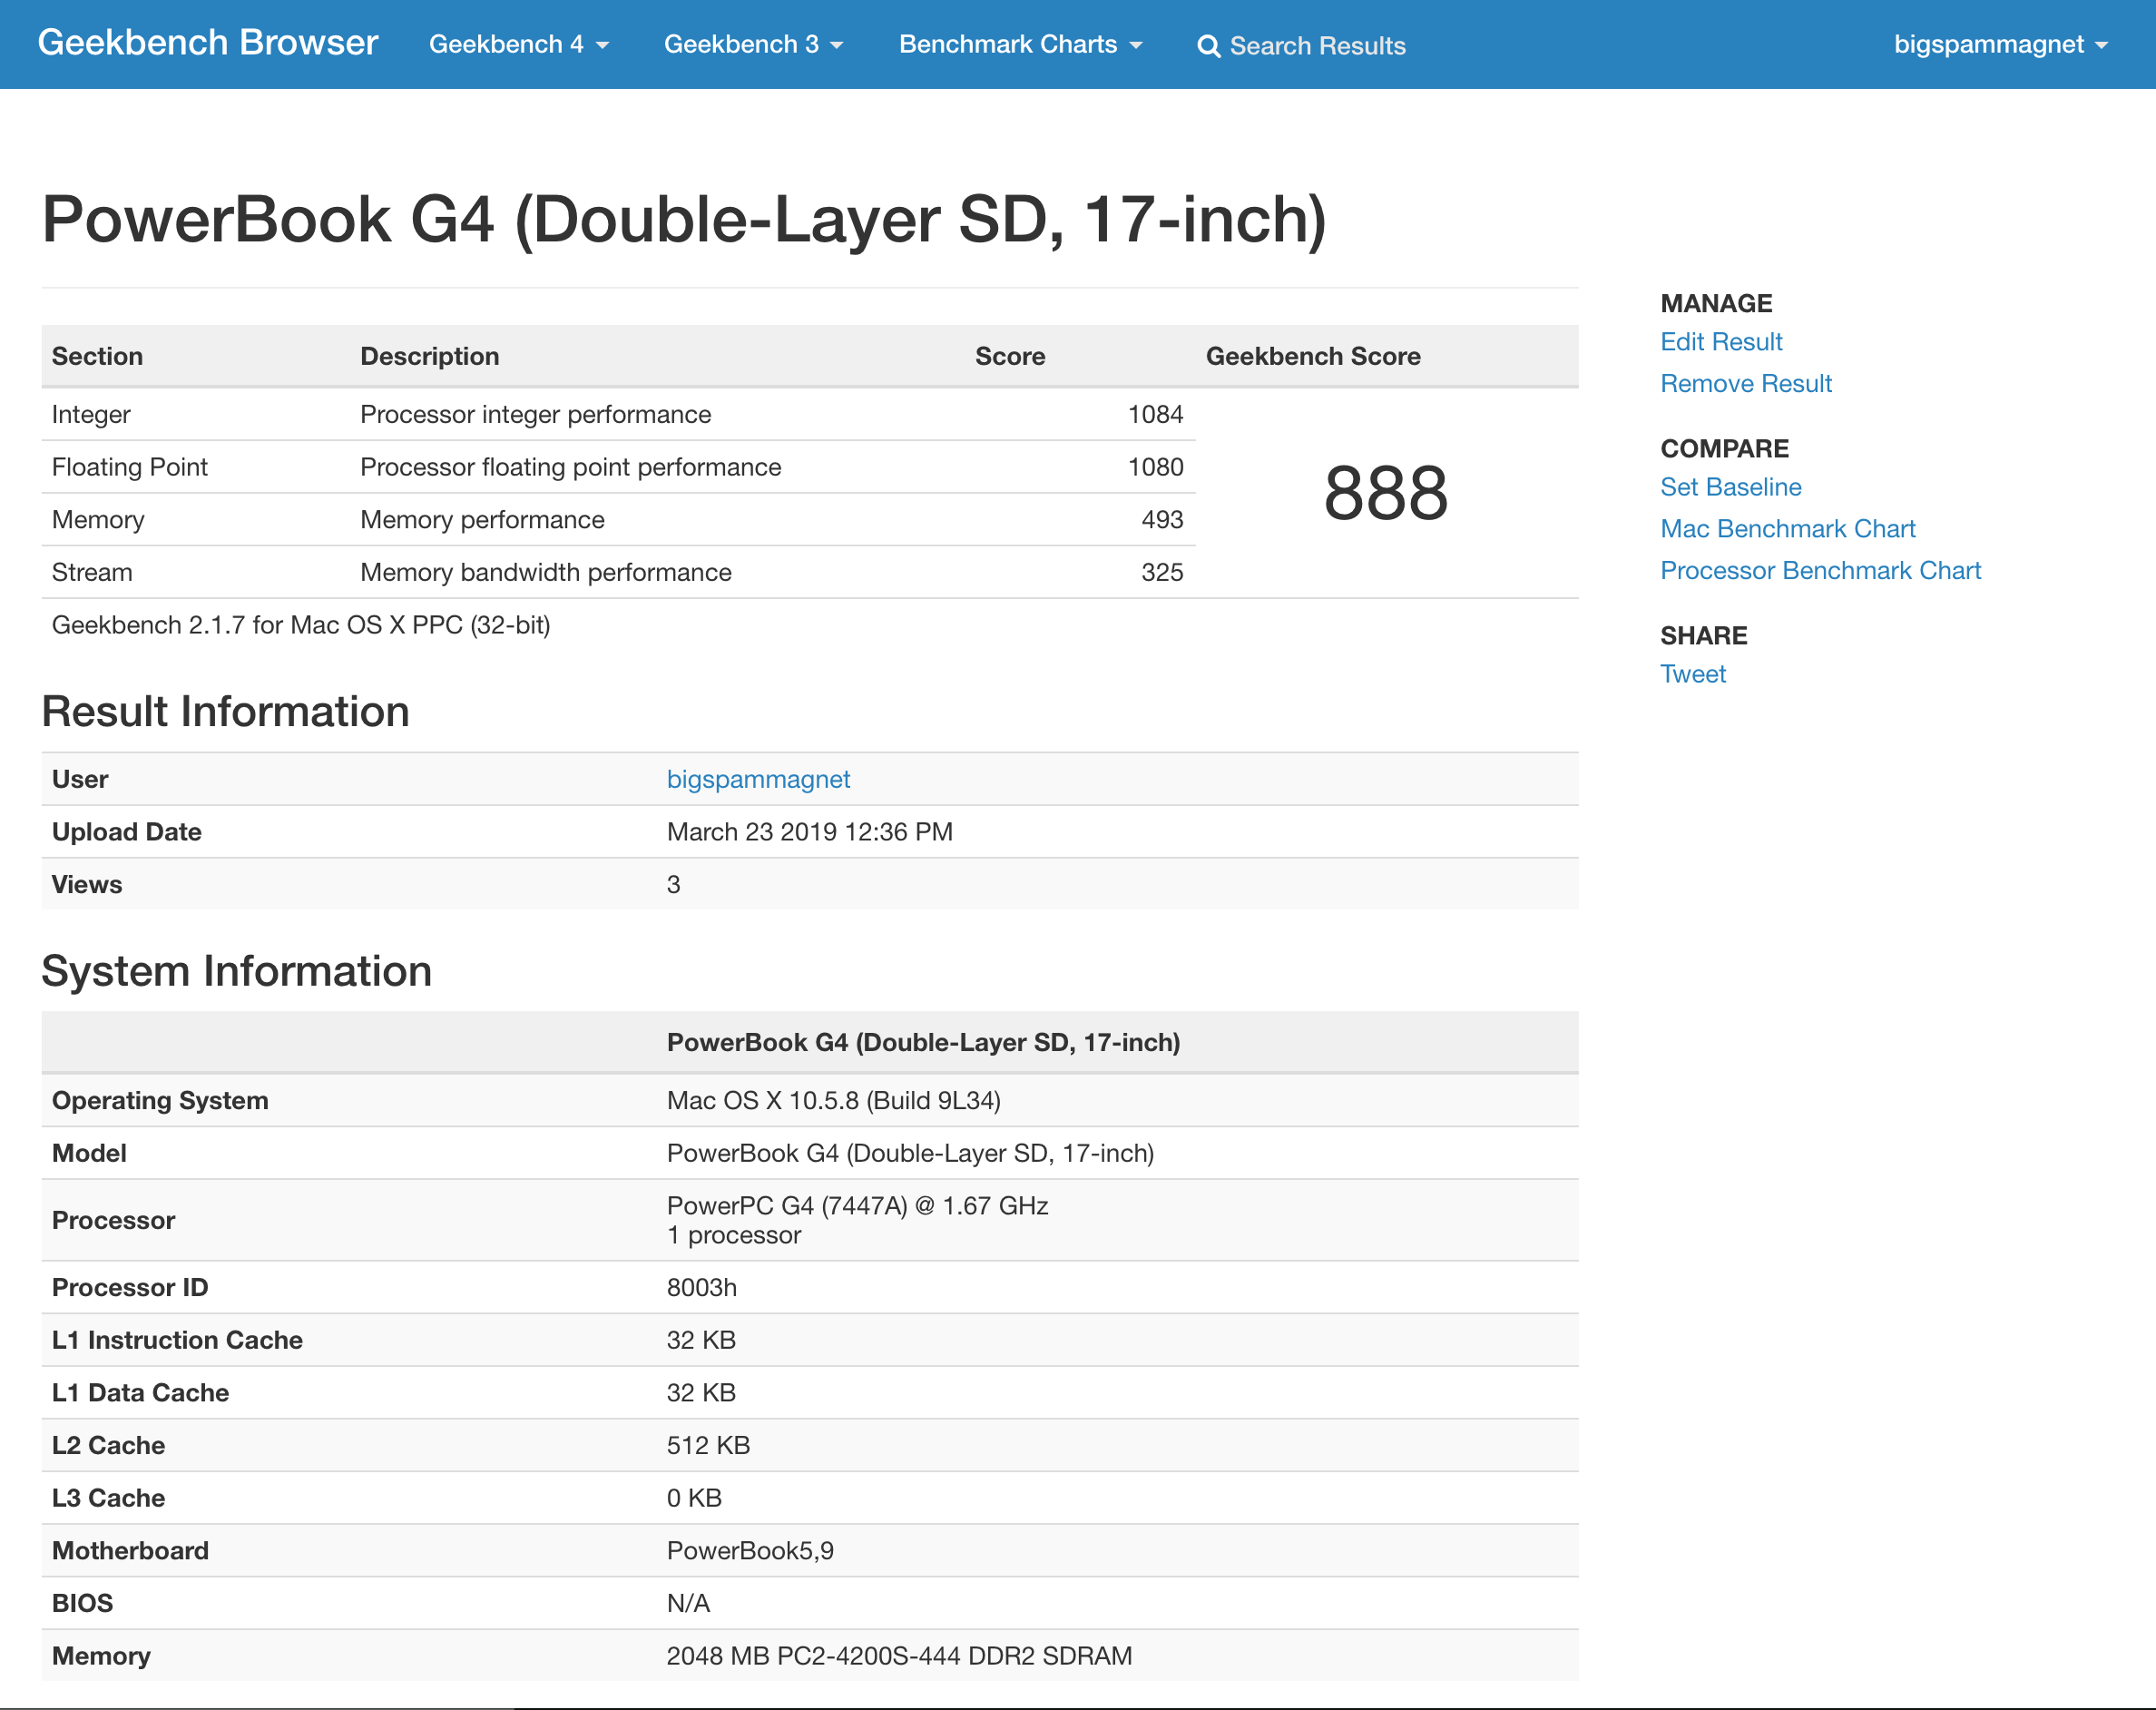This screenshot has width=2156, height=1710.
Task: Go to Geekbench Browser home
Action: pyautogui.click(x=208, y=43)
